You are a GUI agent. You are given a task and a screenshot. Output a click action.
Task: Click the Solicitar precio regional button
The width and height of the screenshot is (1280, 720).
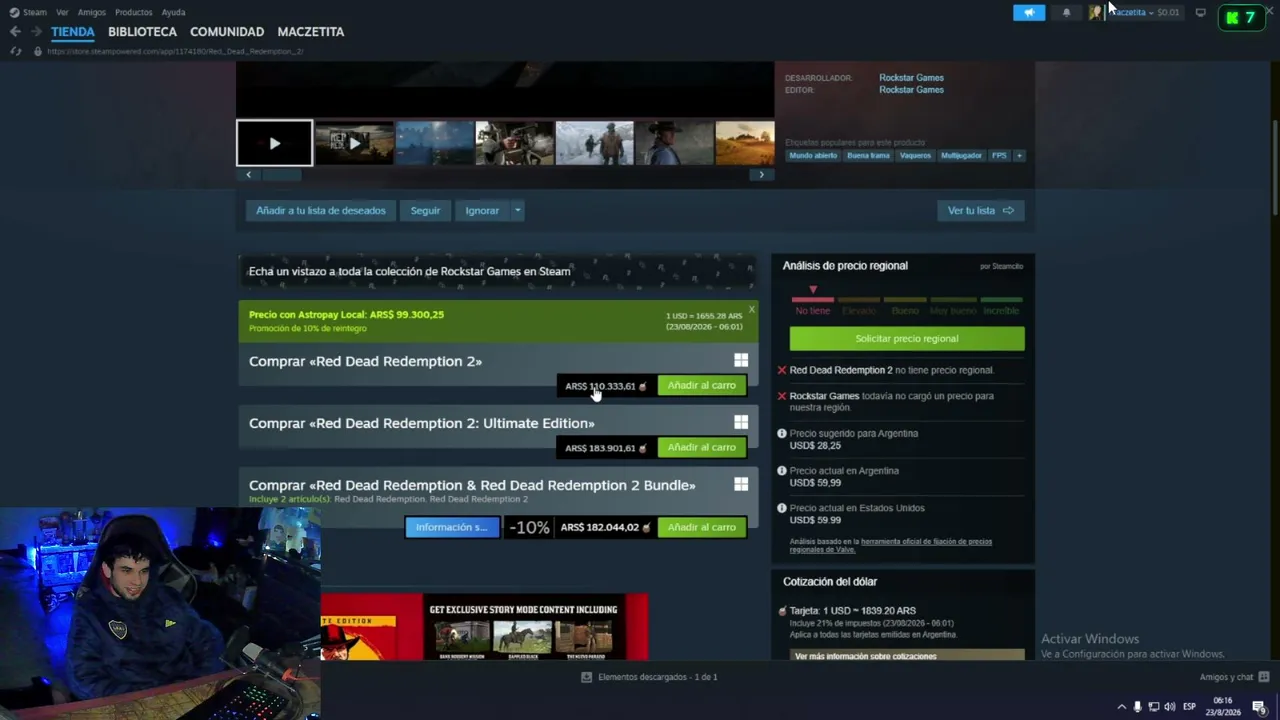coord(907,339)
